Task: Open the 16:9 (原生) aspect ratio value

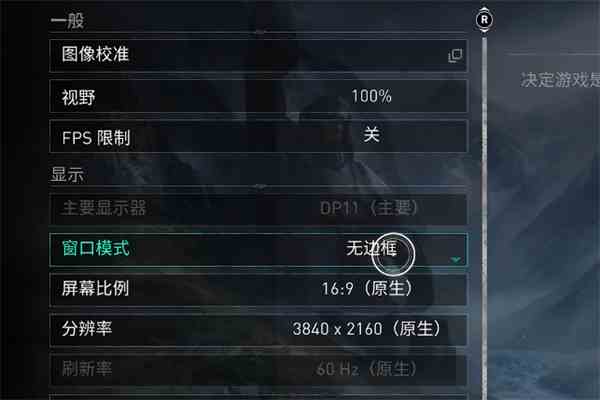Action: (367, 288)
